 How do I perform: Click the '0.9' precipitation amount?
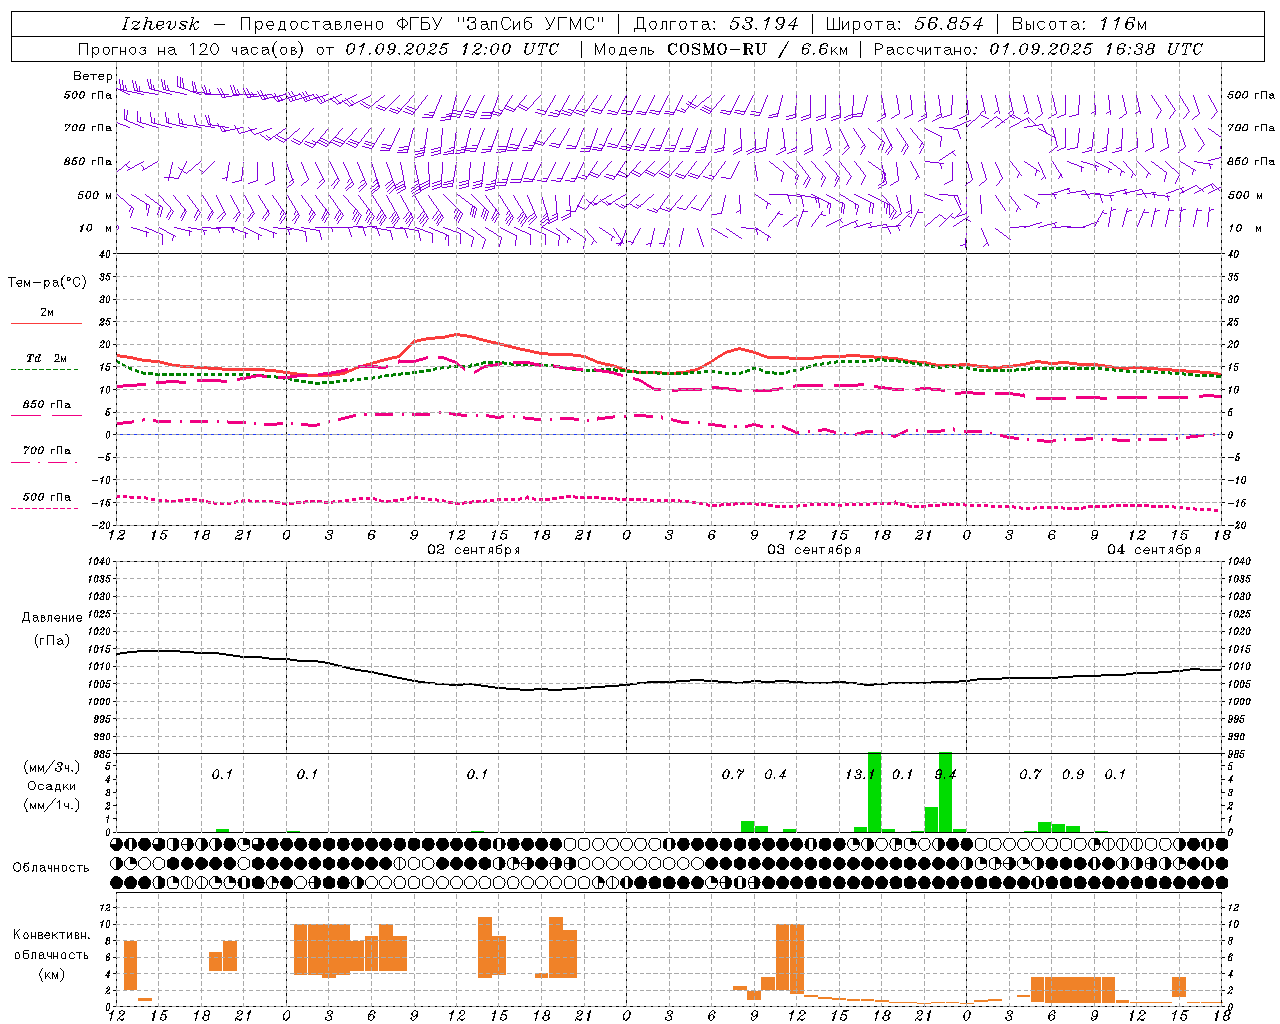click(x=1073, y=774)
